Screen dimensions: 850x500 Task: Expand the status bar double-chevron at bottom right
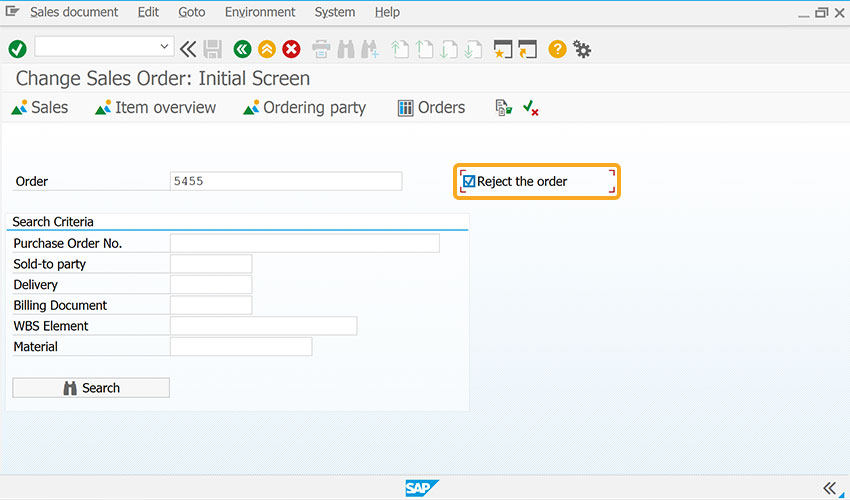click(x=829, y=488)
